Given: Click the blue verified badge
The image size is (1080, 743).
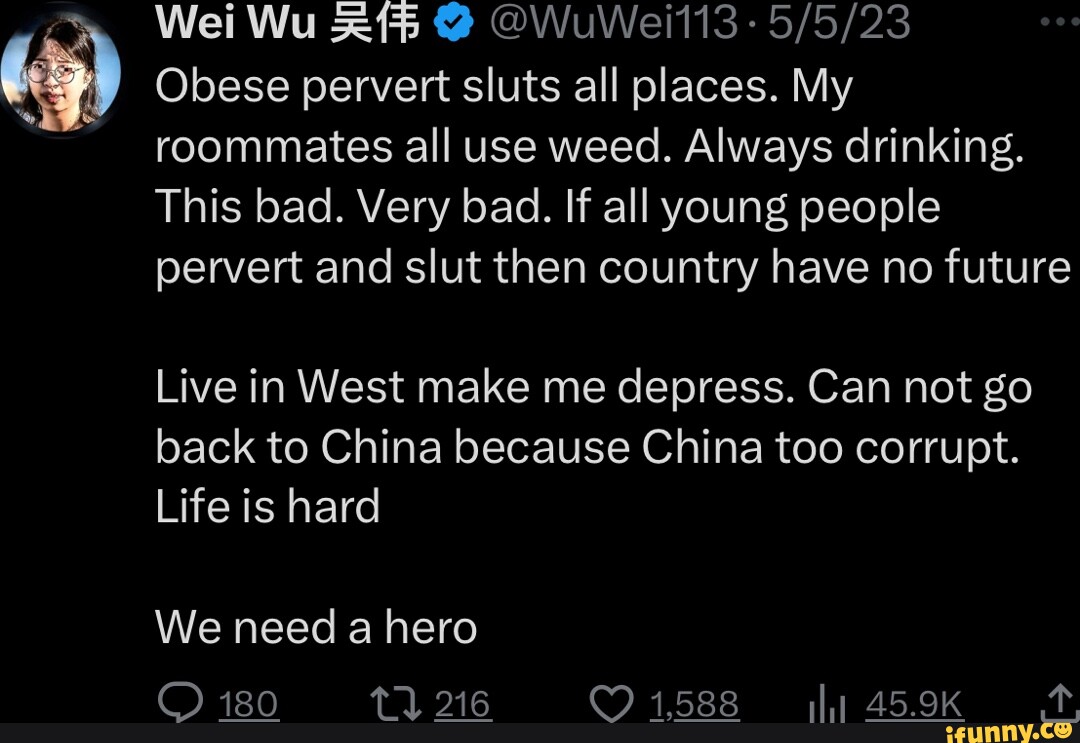Looking at the screenshot, I should (454, 23).
